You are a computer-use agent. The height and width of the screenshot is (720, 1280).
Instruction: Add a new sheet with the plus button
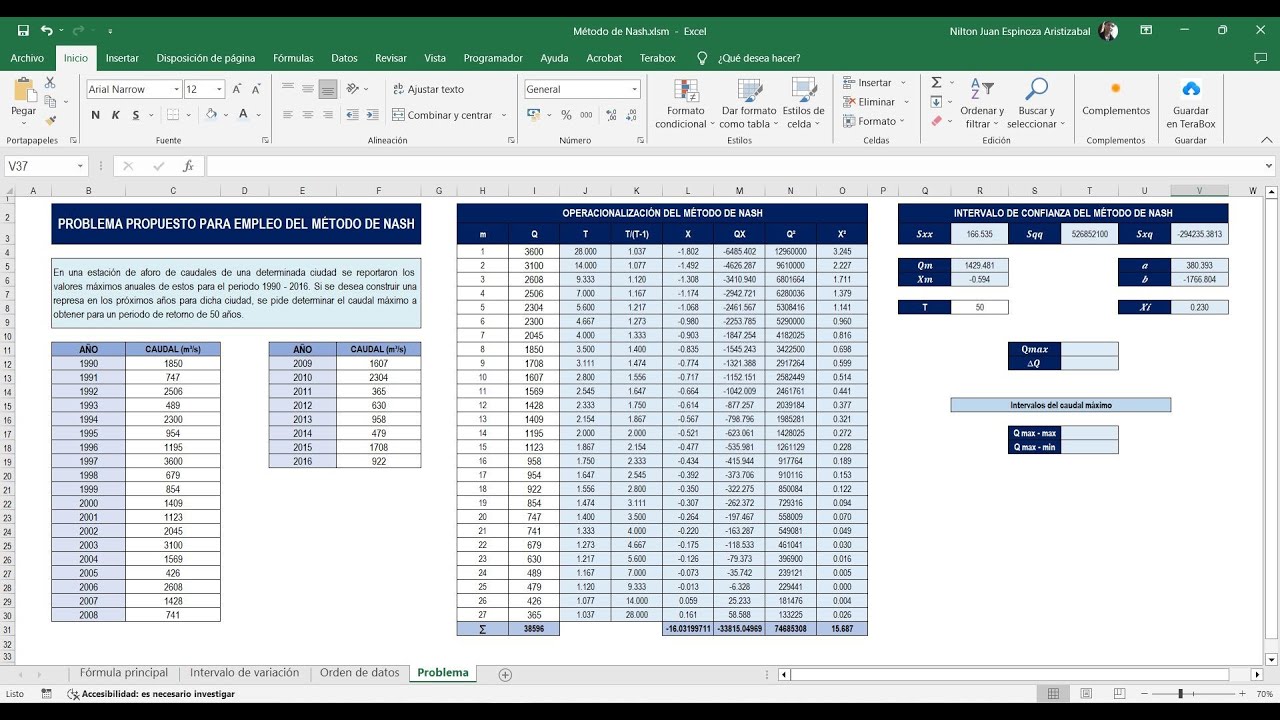pos(505,674)
